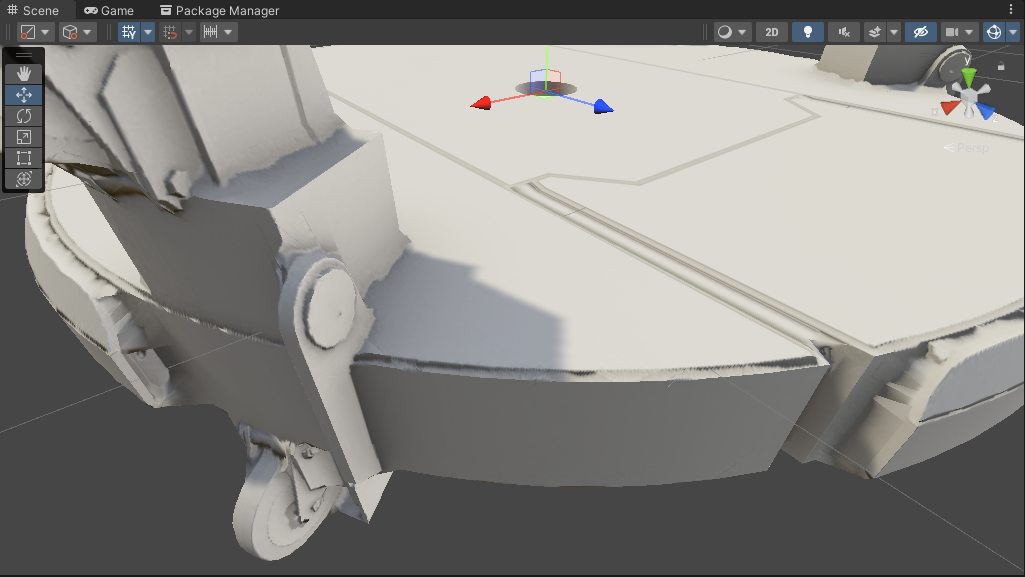The height and width of the screenshot is (577, 1025).
Task: Select the Scale tool
Action: coord(23,136)
